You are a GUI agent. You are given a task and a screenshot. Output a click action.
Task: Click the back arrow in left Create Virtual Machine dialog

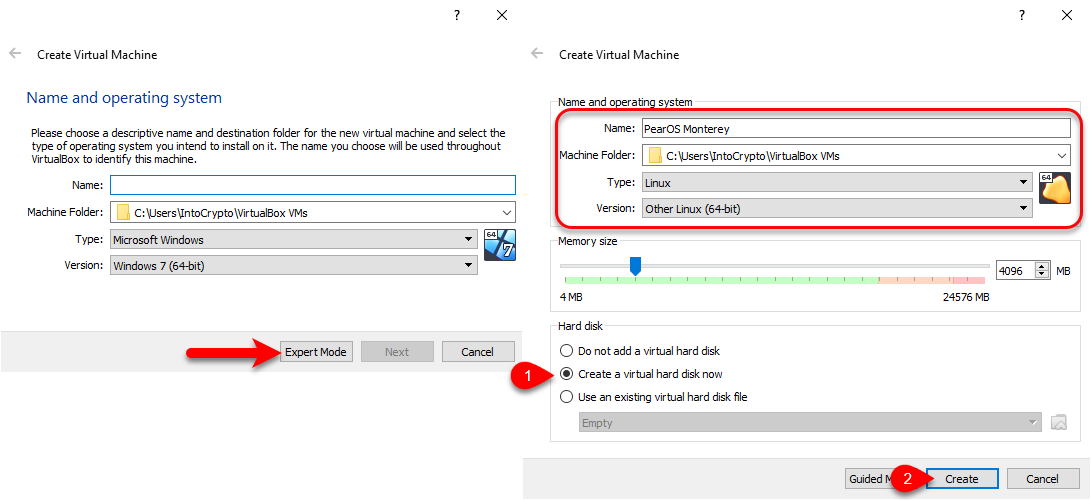(15, 54)
